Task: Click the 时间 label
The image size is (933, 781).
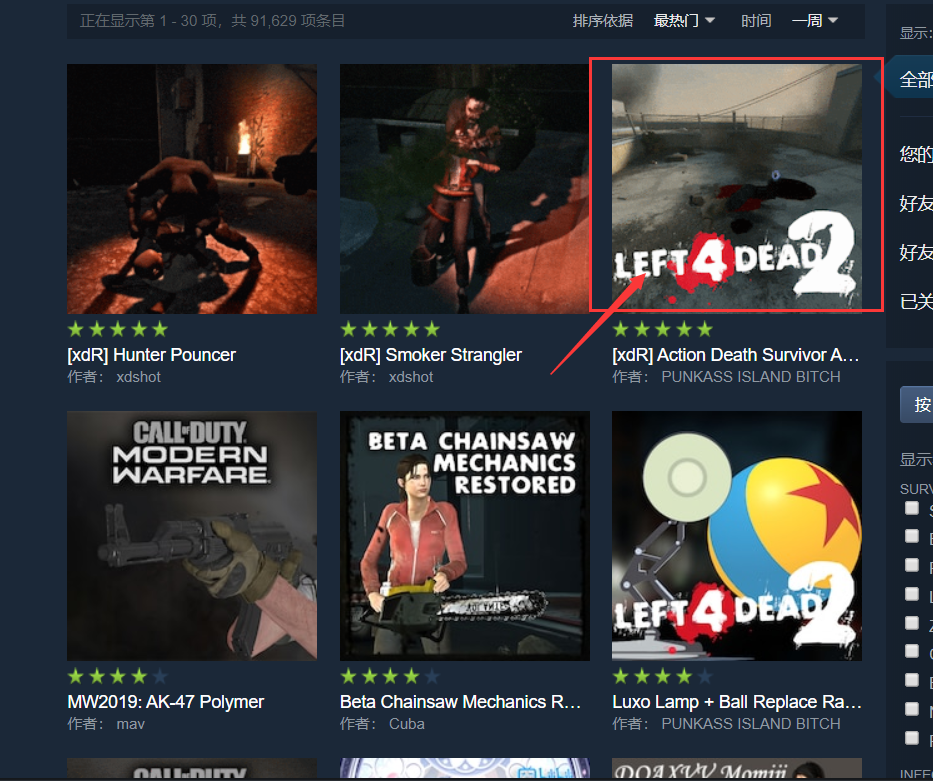Action: pyautogui.click(x=756, y=21)
